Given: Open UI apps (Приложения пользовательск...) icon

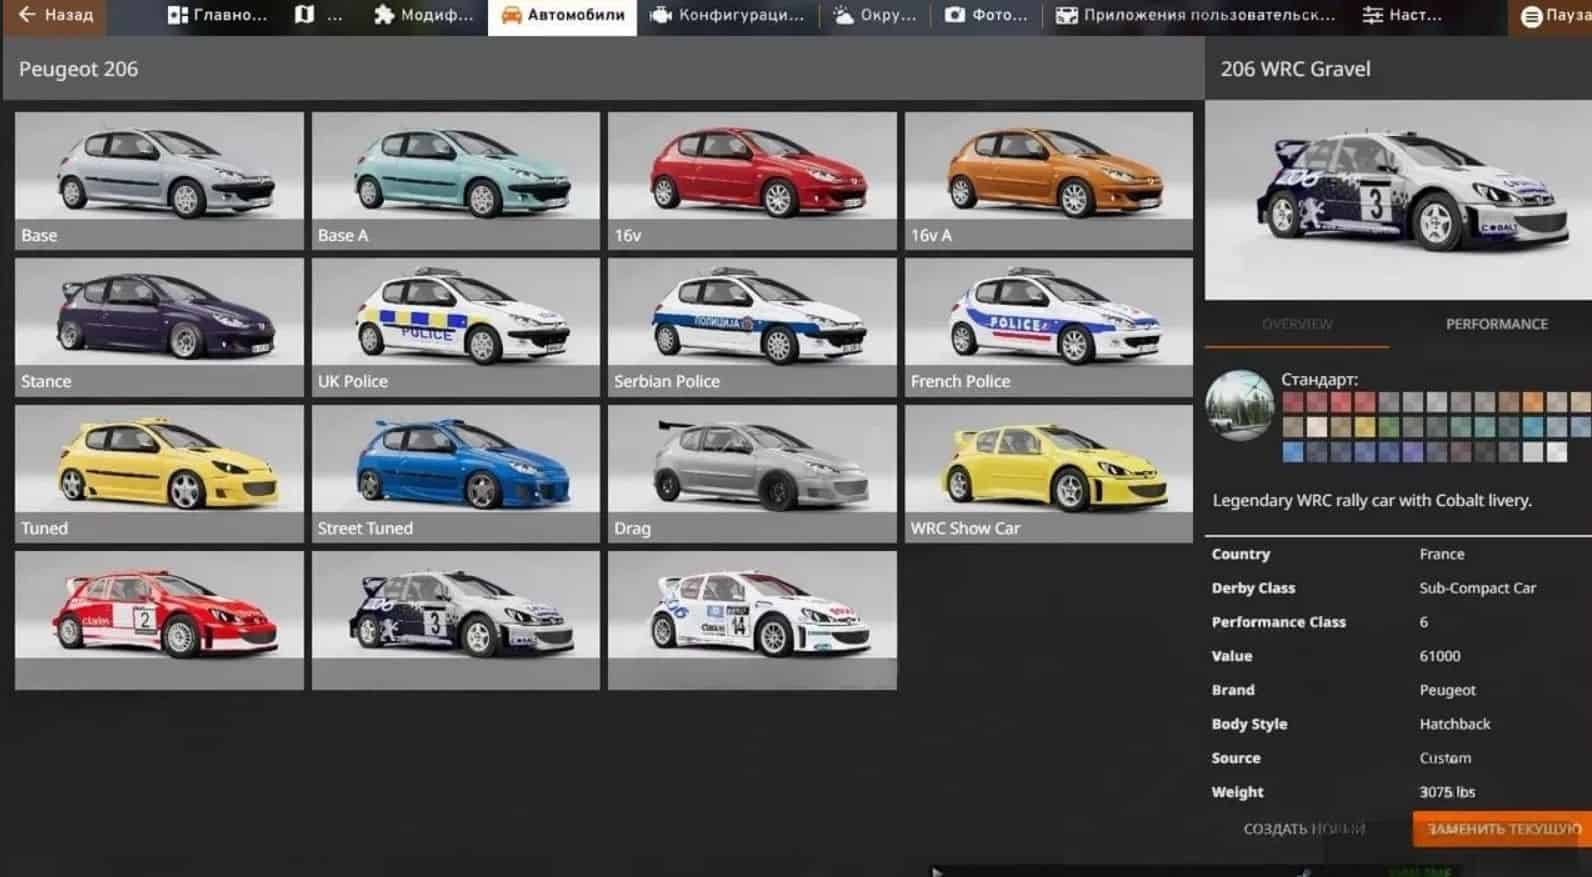Looking at the screenshot, I should coord(1067,15).
